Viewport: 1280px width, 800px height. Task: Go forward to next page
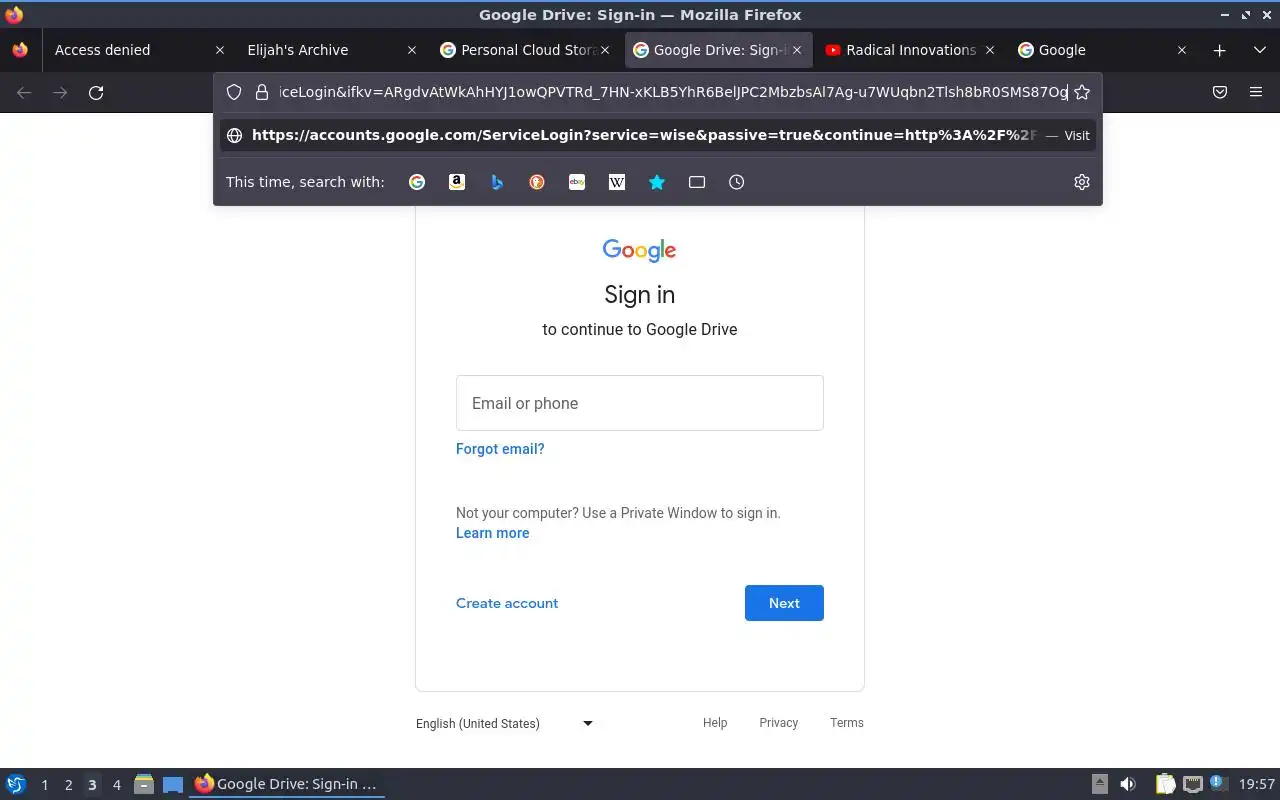[60, 92]
